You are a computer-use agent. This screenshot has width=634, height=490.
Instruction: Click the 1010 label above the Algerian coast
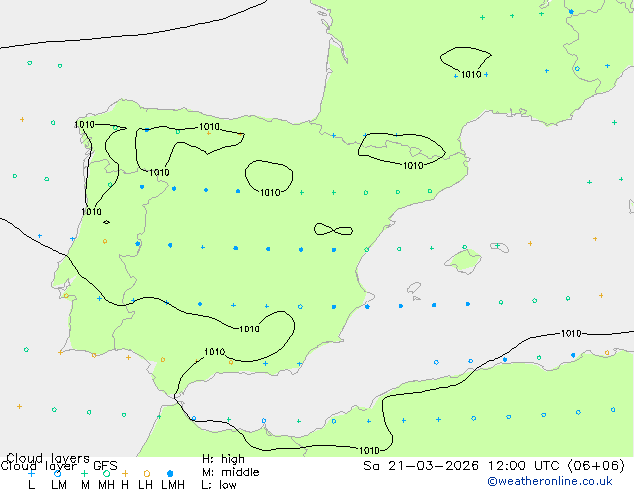[571, 334]
